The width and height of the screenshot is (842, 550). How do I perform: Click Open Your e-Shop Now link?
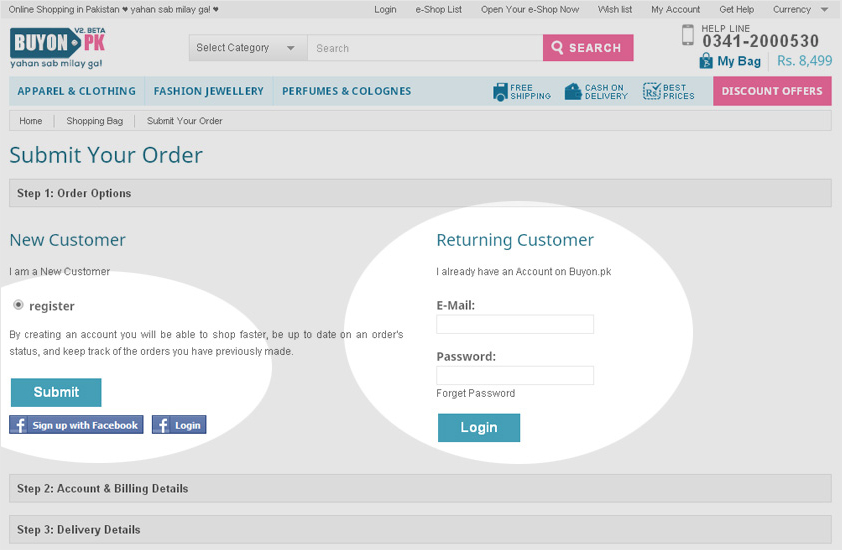[529, 9]
